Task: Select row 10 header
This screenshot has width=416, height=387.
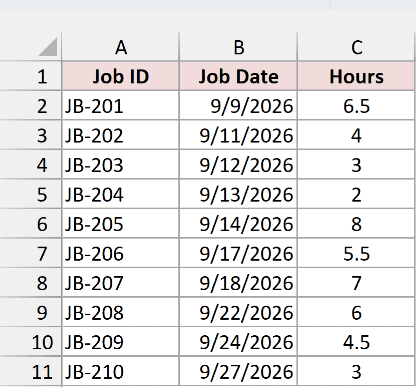Action: [31, 342]
